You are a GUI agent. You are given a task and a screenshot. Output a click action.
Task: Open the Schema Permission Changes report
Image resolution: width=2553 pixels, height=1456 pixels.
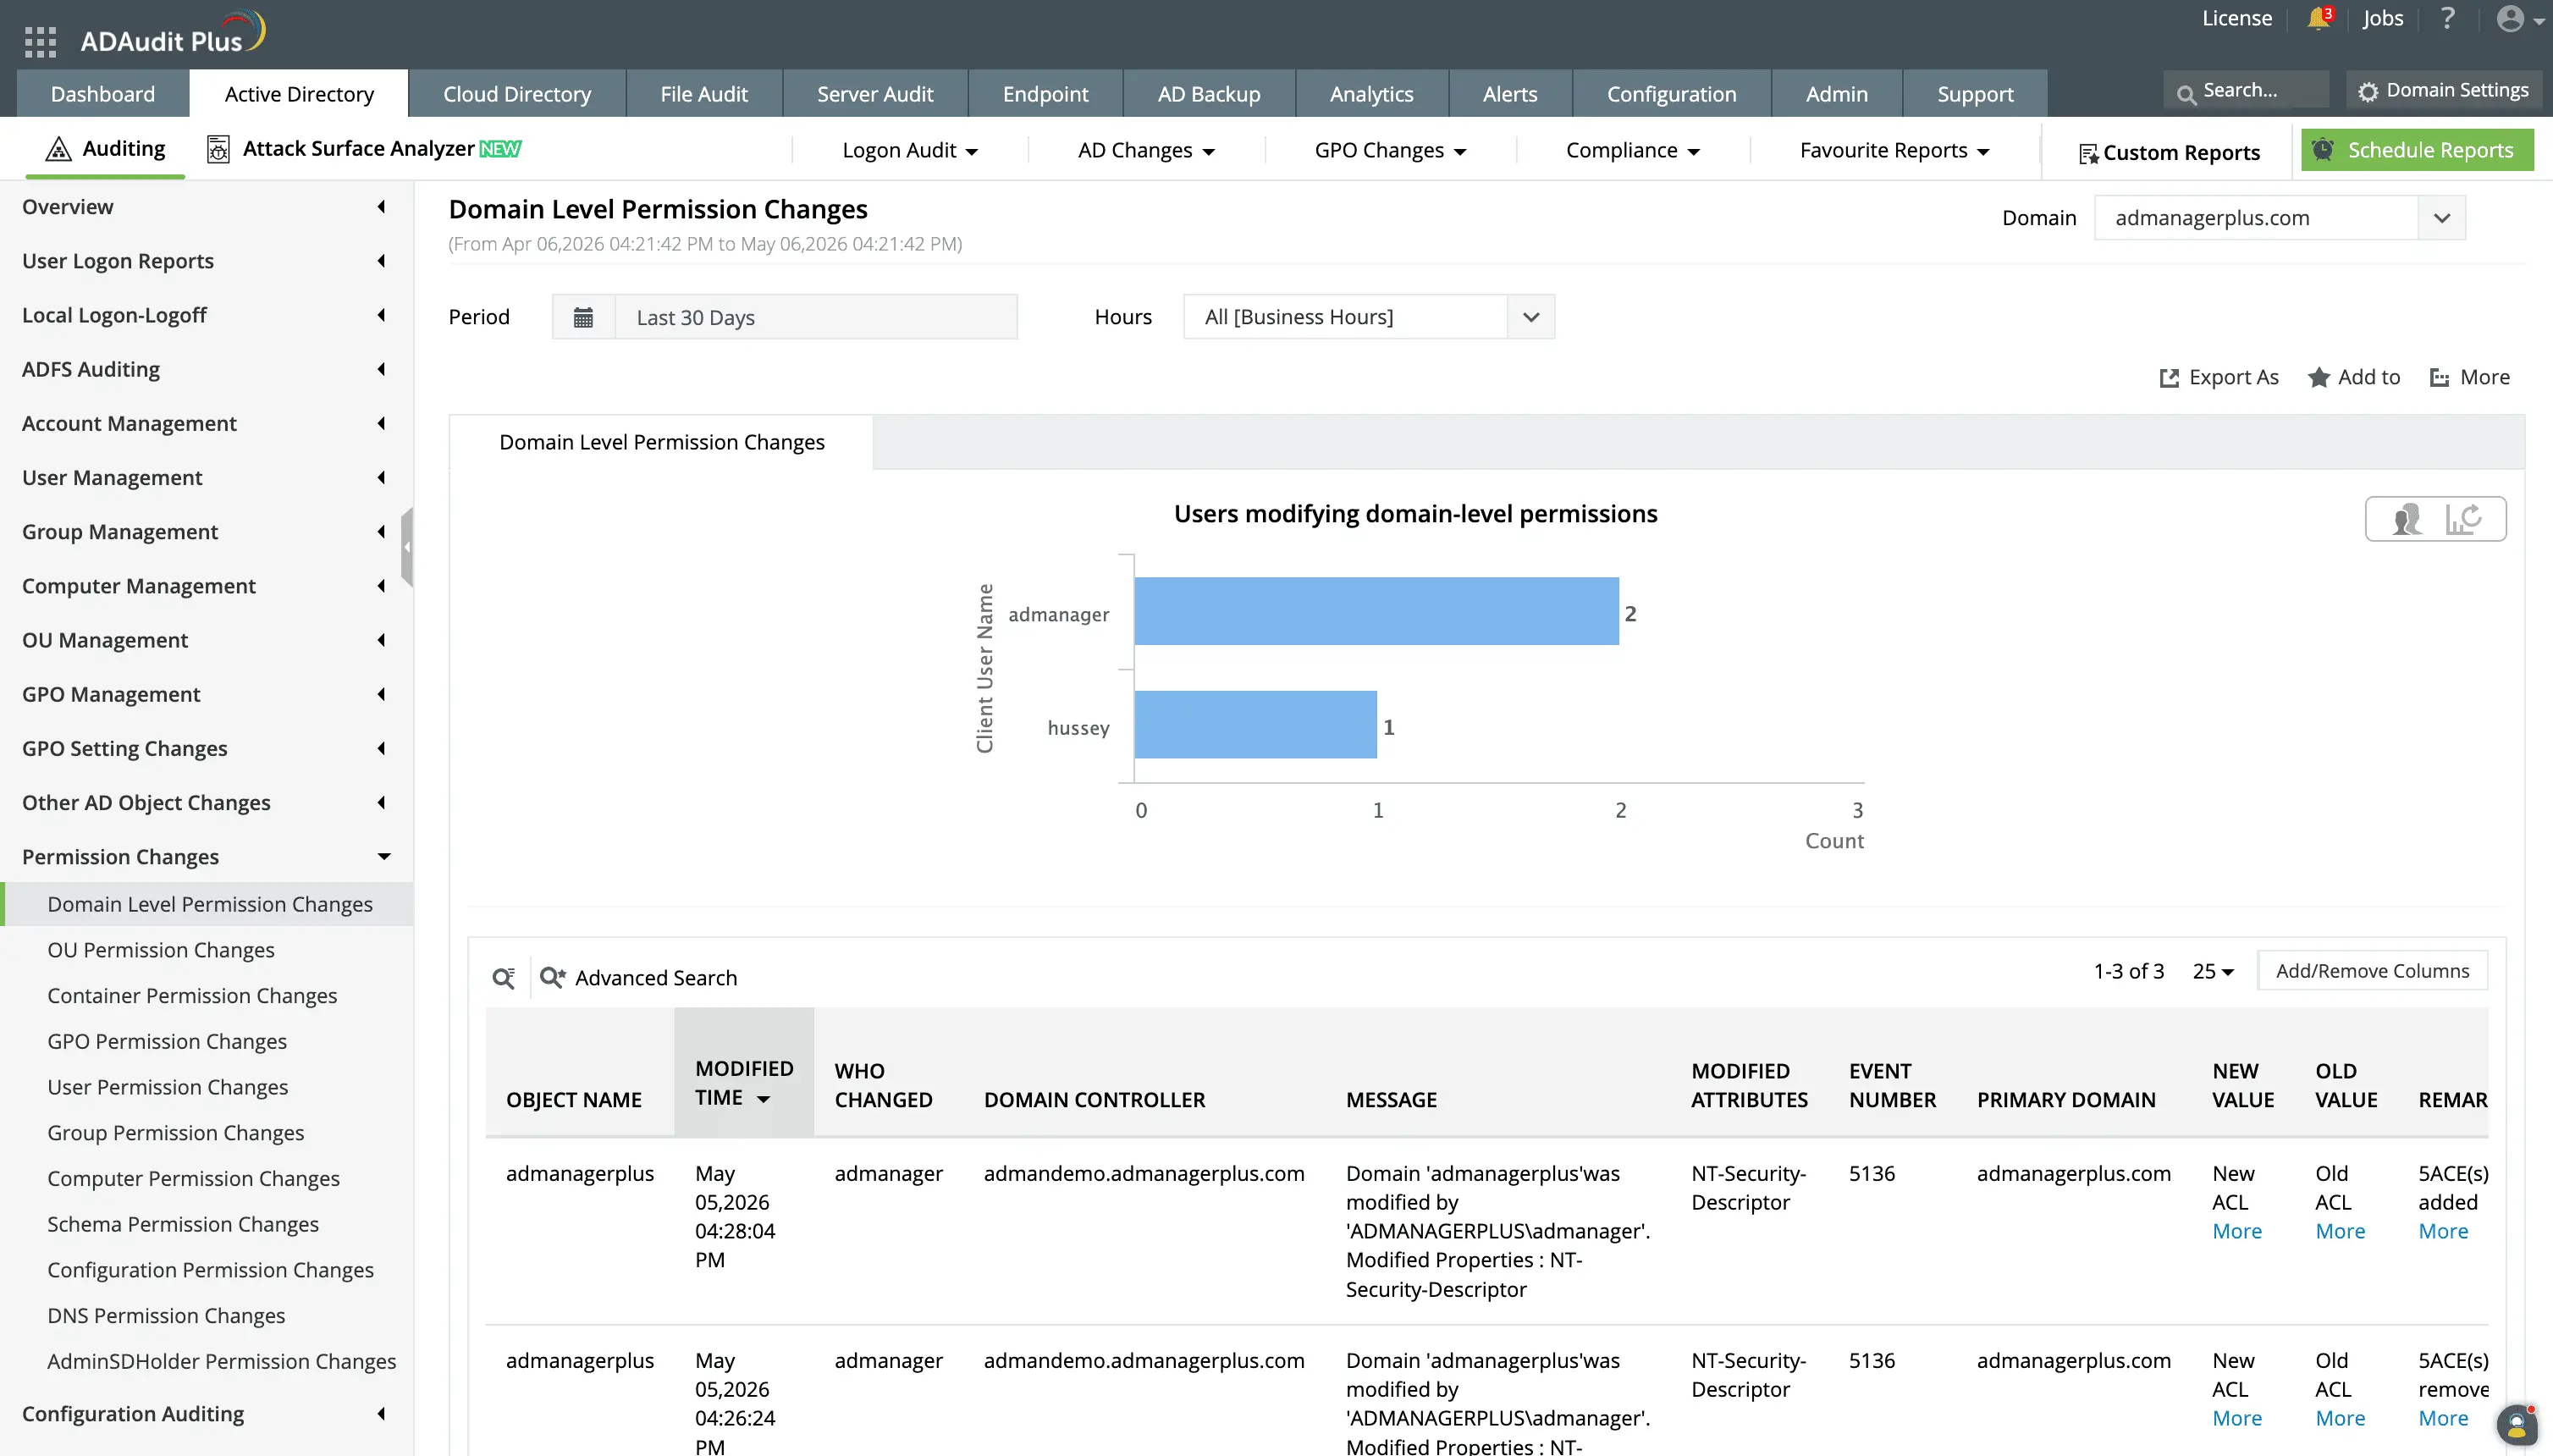pyautogui.click(x=183, y=1225)
